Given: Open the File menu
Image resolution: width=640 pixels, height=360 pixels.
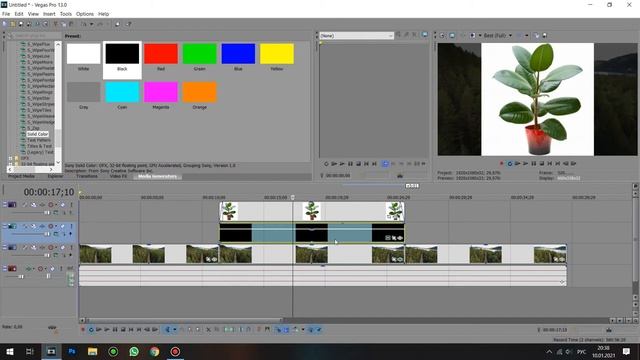Looking at the screenshot, I should click(x=6, y=14).
